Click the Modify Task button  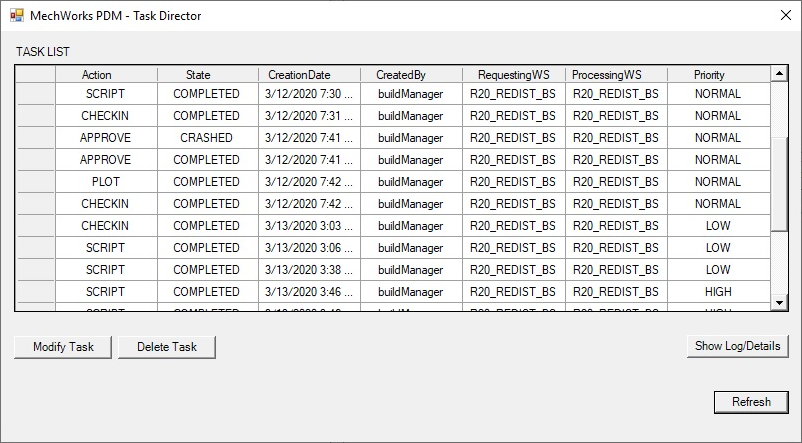(63, 347)
